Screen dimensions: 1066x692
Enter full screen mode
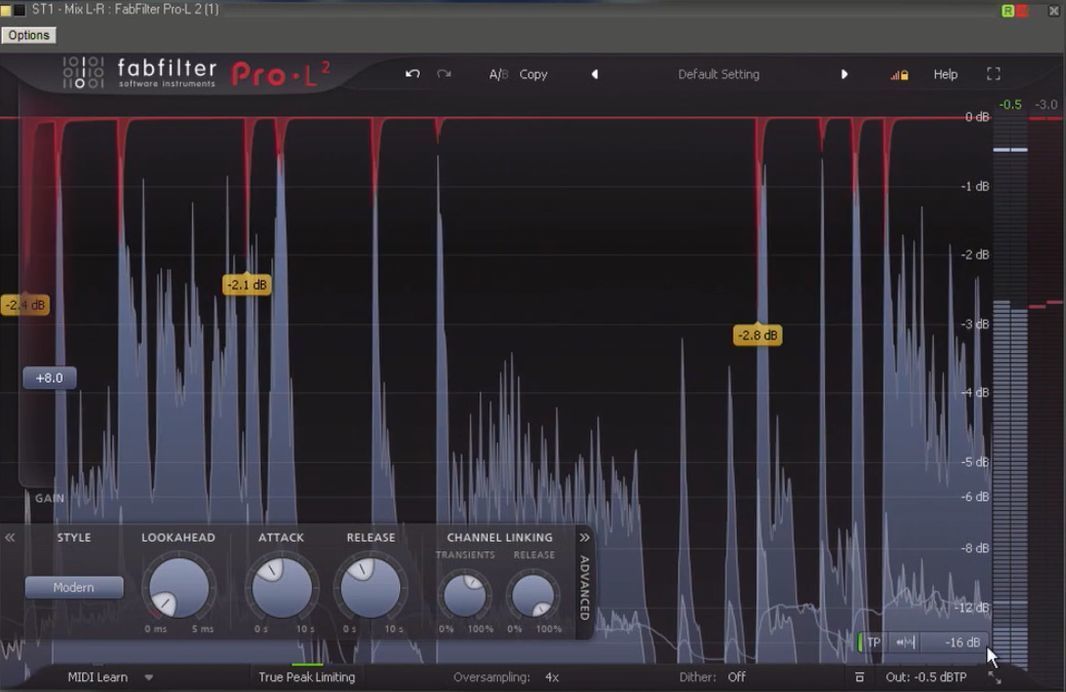click(993, 74)
